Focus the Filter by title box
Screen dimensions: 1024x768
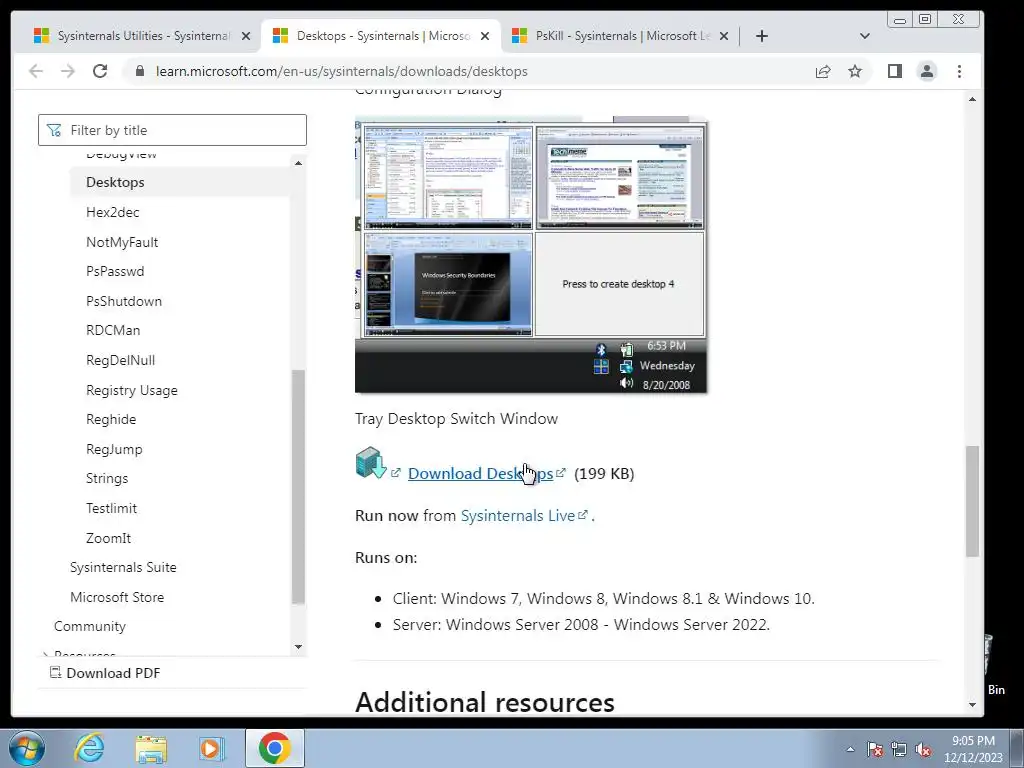[x=172, y=130]
